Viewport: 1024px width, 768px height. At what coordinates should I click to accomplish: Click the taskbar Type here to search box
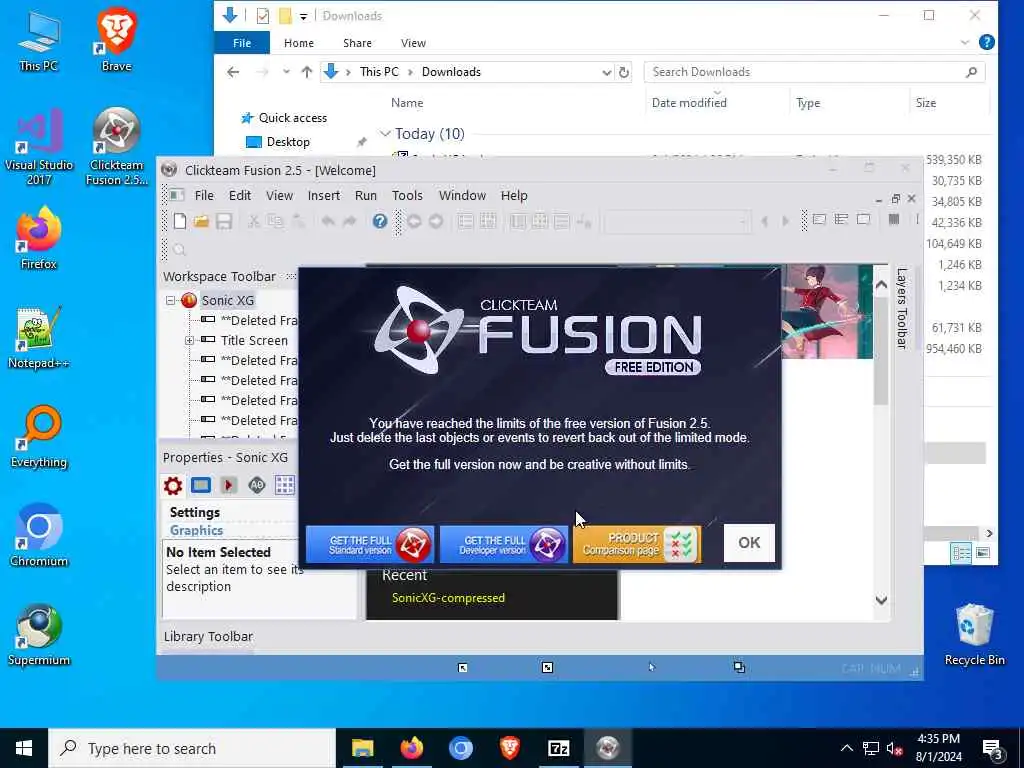(192, 748)
